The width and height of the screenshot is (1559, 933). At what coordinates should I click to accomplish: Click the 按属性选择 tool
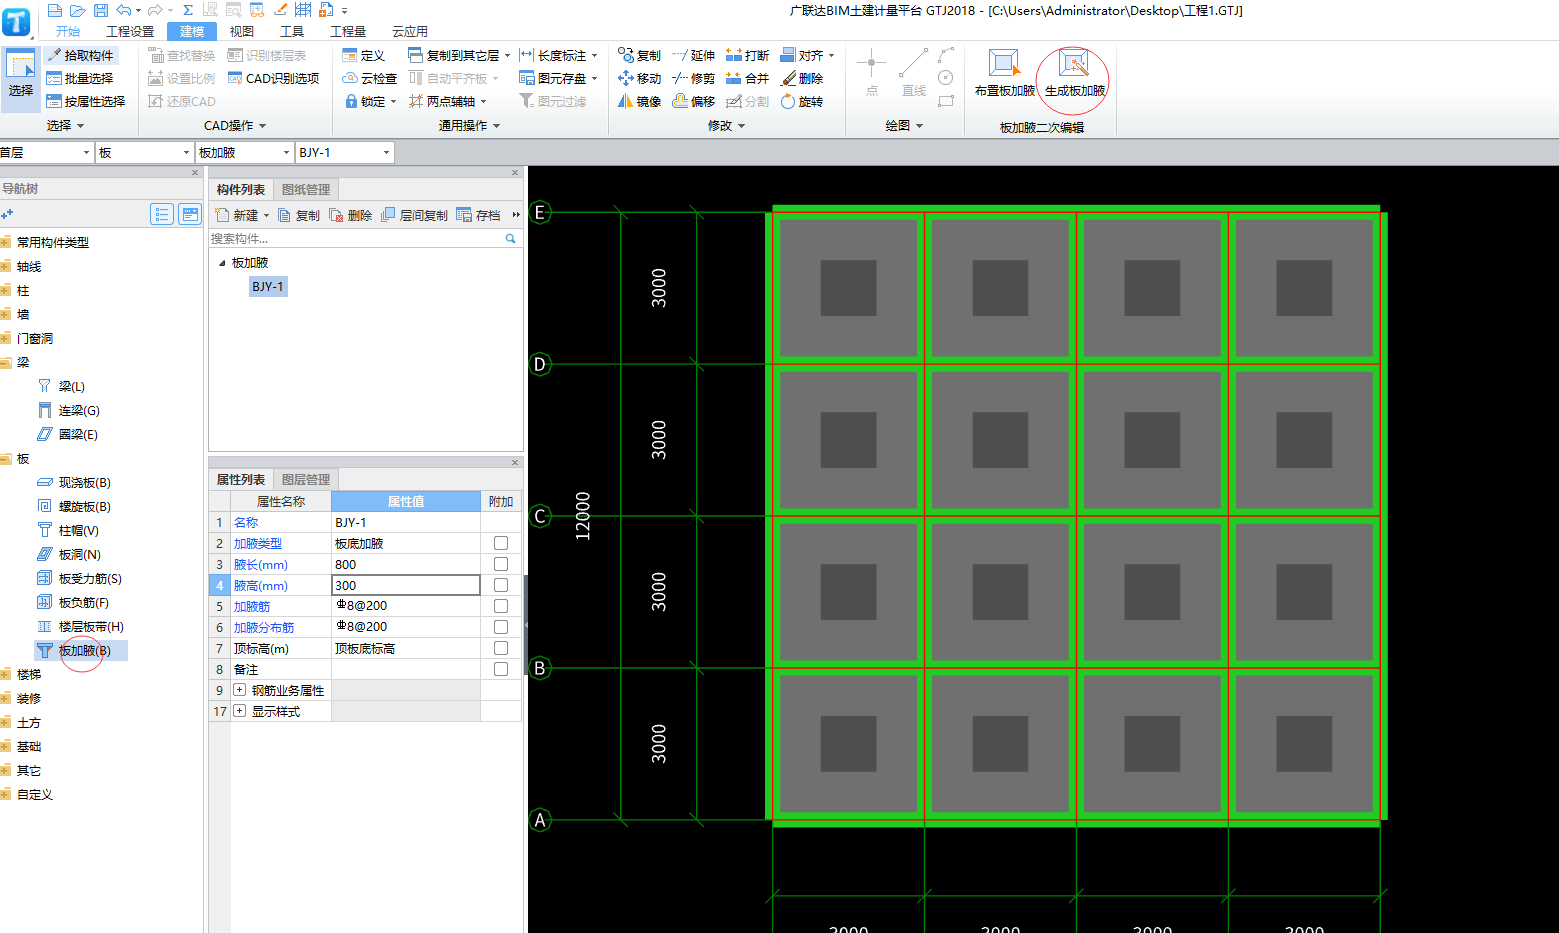coord(86,101)
